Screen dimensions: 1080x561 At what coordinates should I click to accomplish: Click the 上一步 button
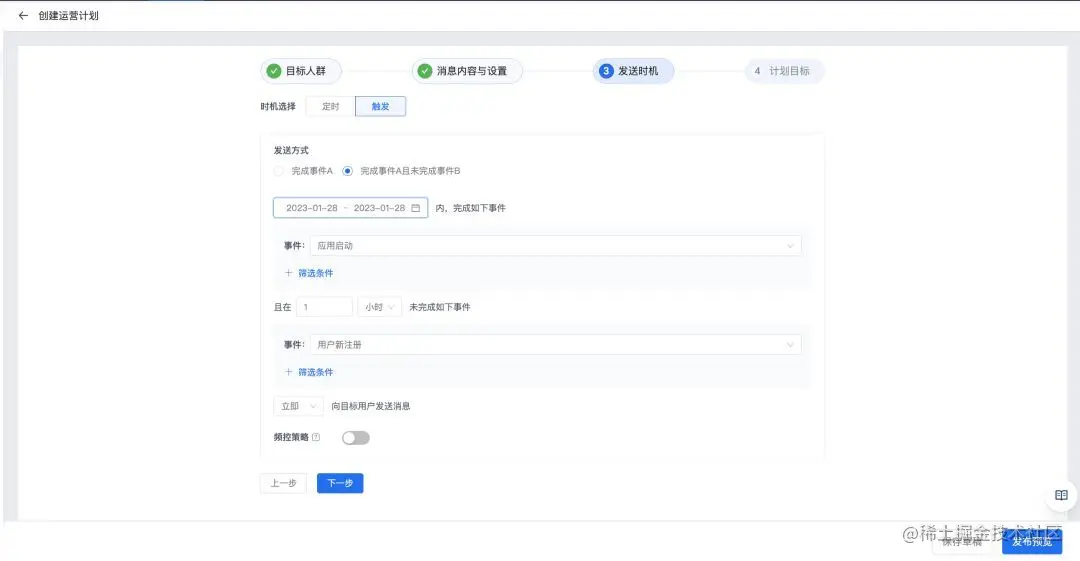pyautogui.click(x=283, y=483)
